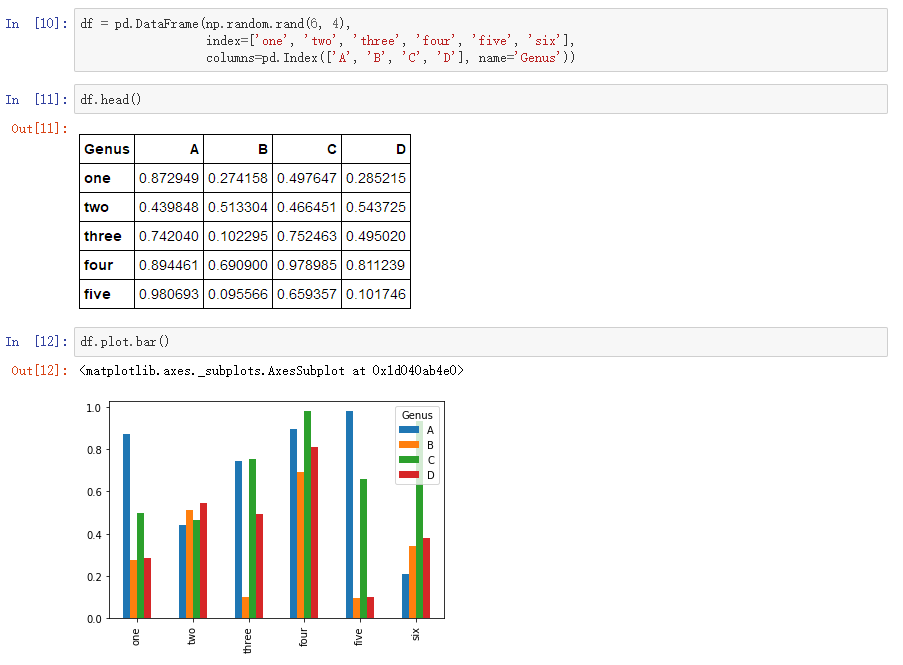Select the Genus header in the table
The width and height of the screenshot is (903, 665).
point(107,149)
